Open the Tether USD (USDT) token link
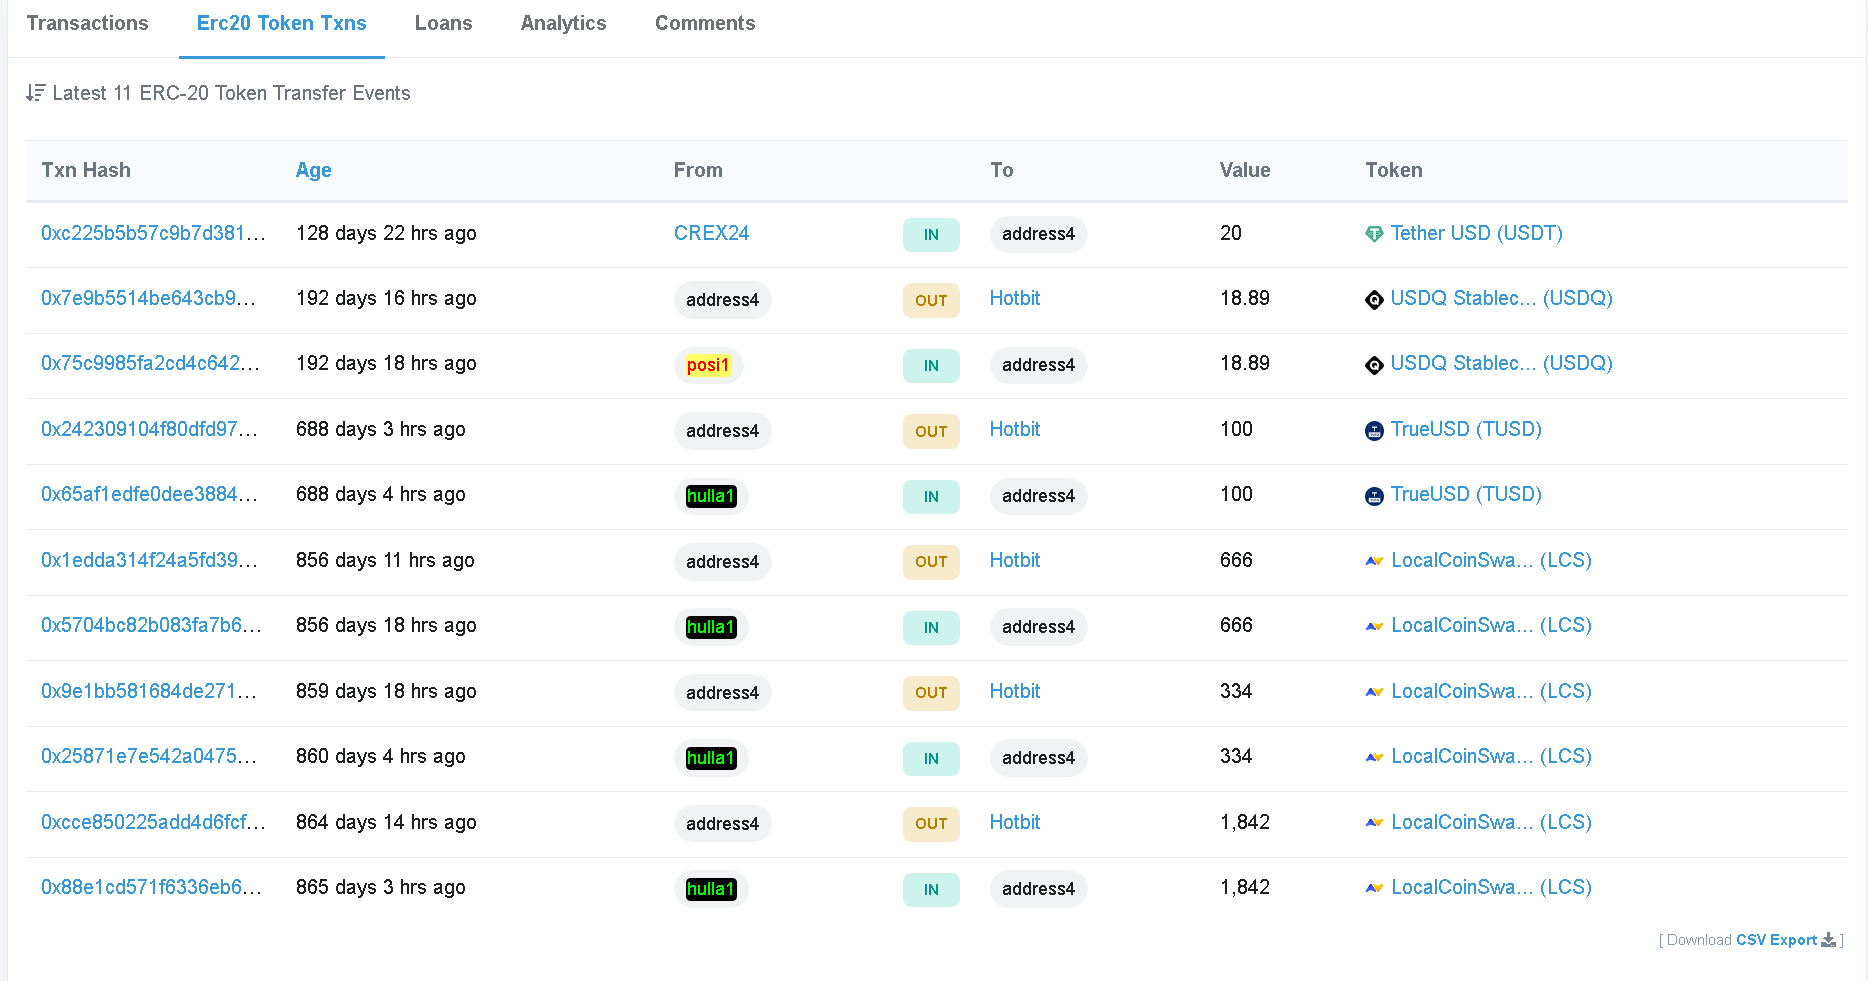 pos(1476,233)
